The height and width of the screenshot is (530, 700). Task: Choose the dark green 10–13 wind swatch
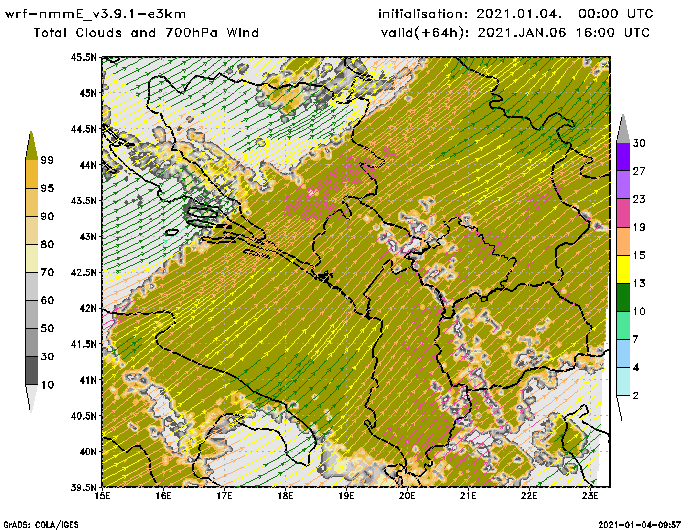click(623, 297)
